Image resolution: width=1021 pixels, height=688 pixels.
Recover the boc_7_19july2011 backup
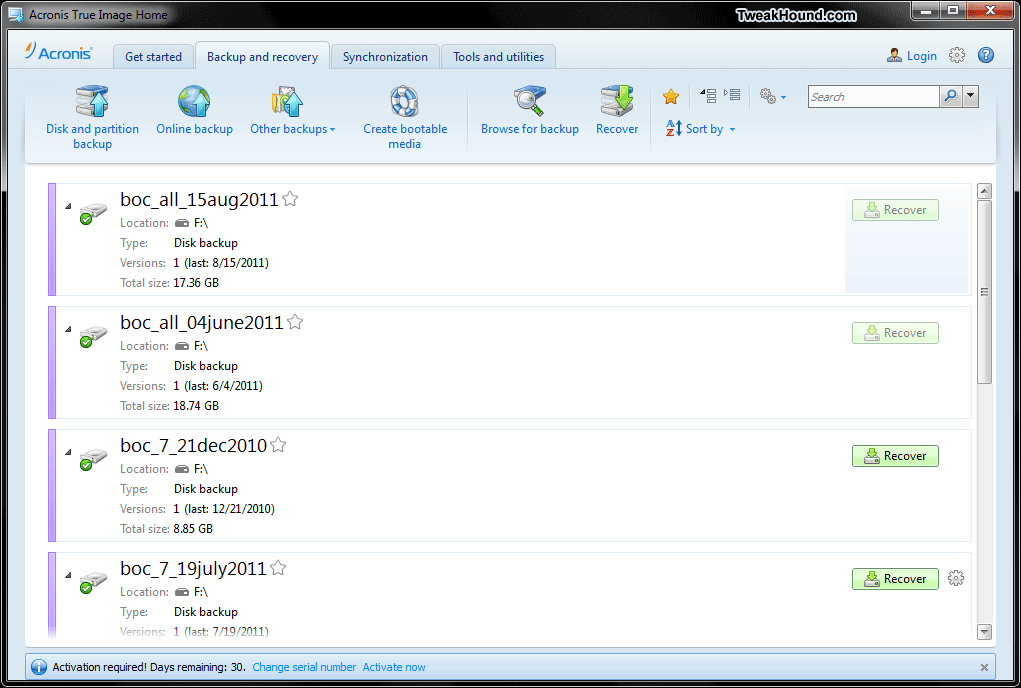(895, 579)
